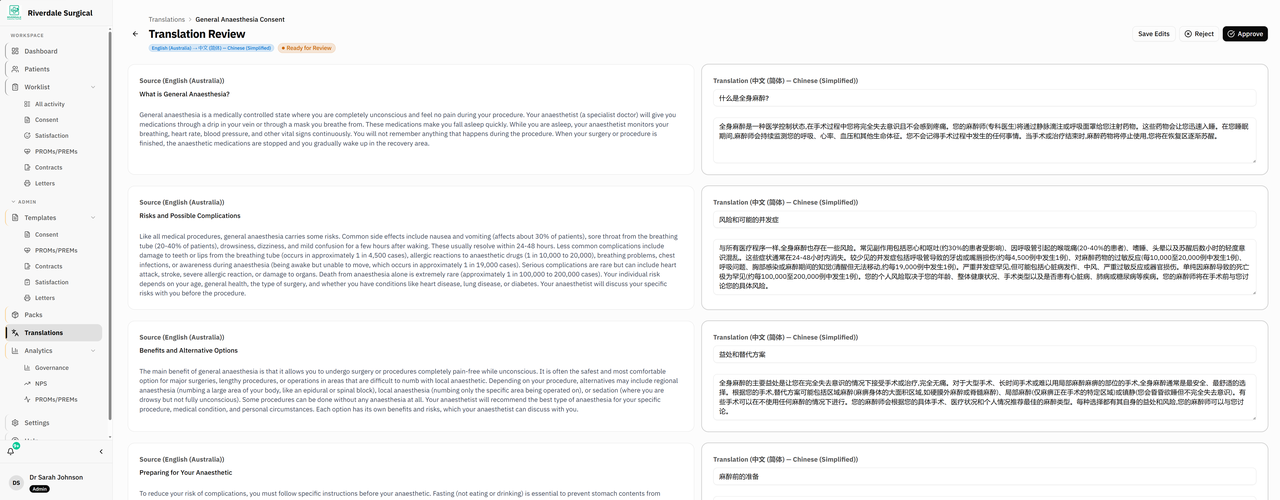Click the Governance icon under Analytics
Screen dimensions: 1280x500
tap(26, 368)
